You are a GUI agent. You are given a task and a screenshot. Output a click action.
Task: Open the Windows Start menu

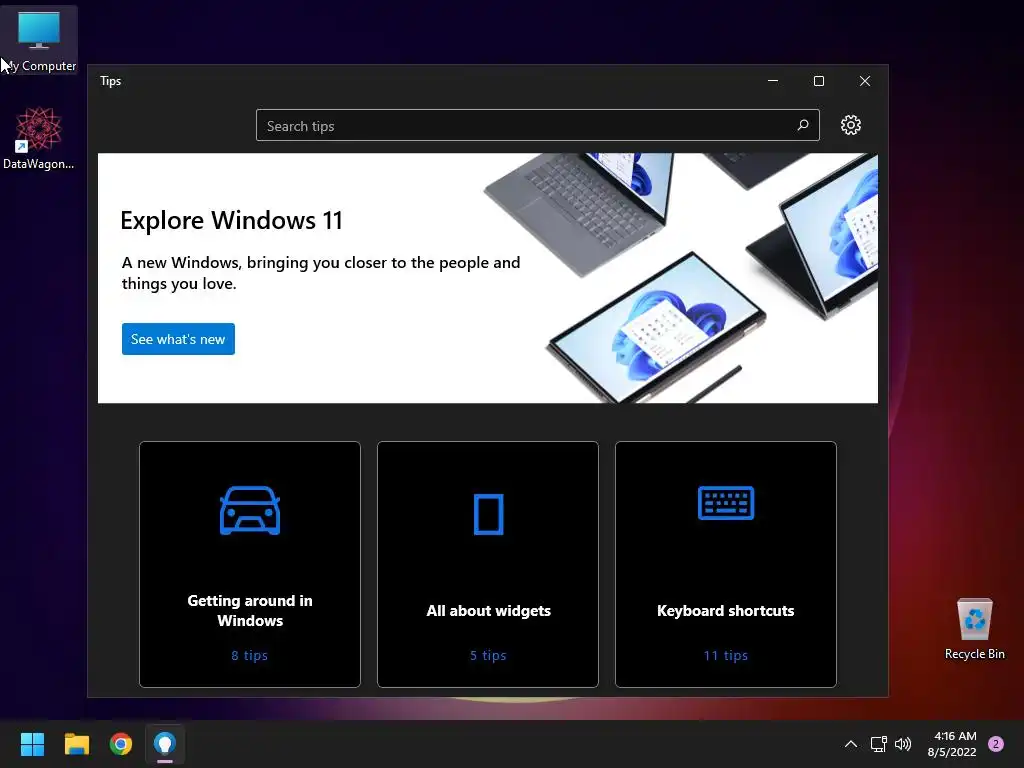click(32, 744)
